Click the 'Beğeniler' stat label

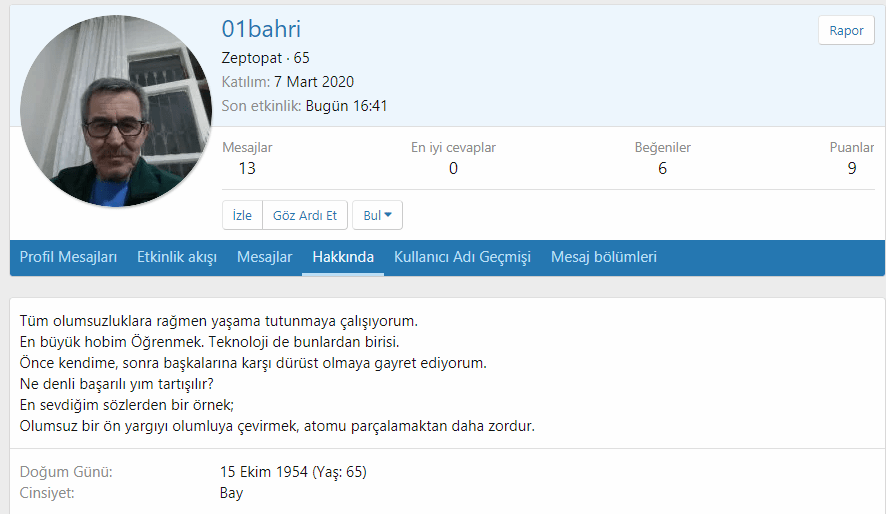pos(662,147)
